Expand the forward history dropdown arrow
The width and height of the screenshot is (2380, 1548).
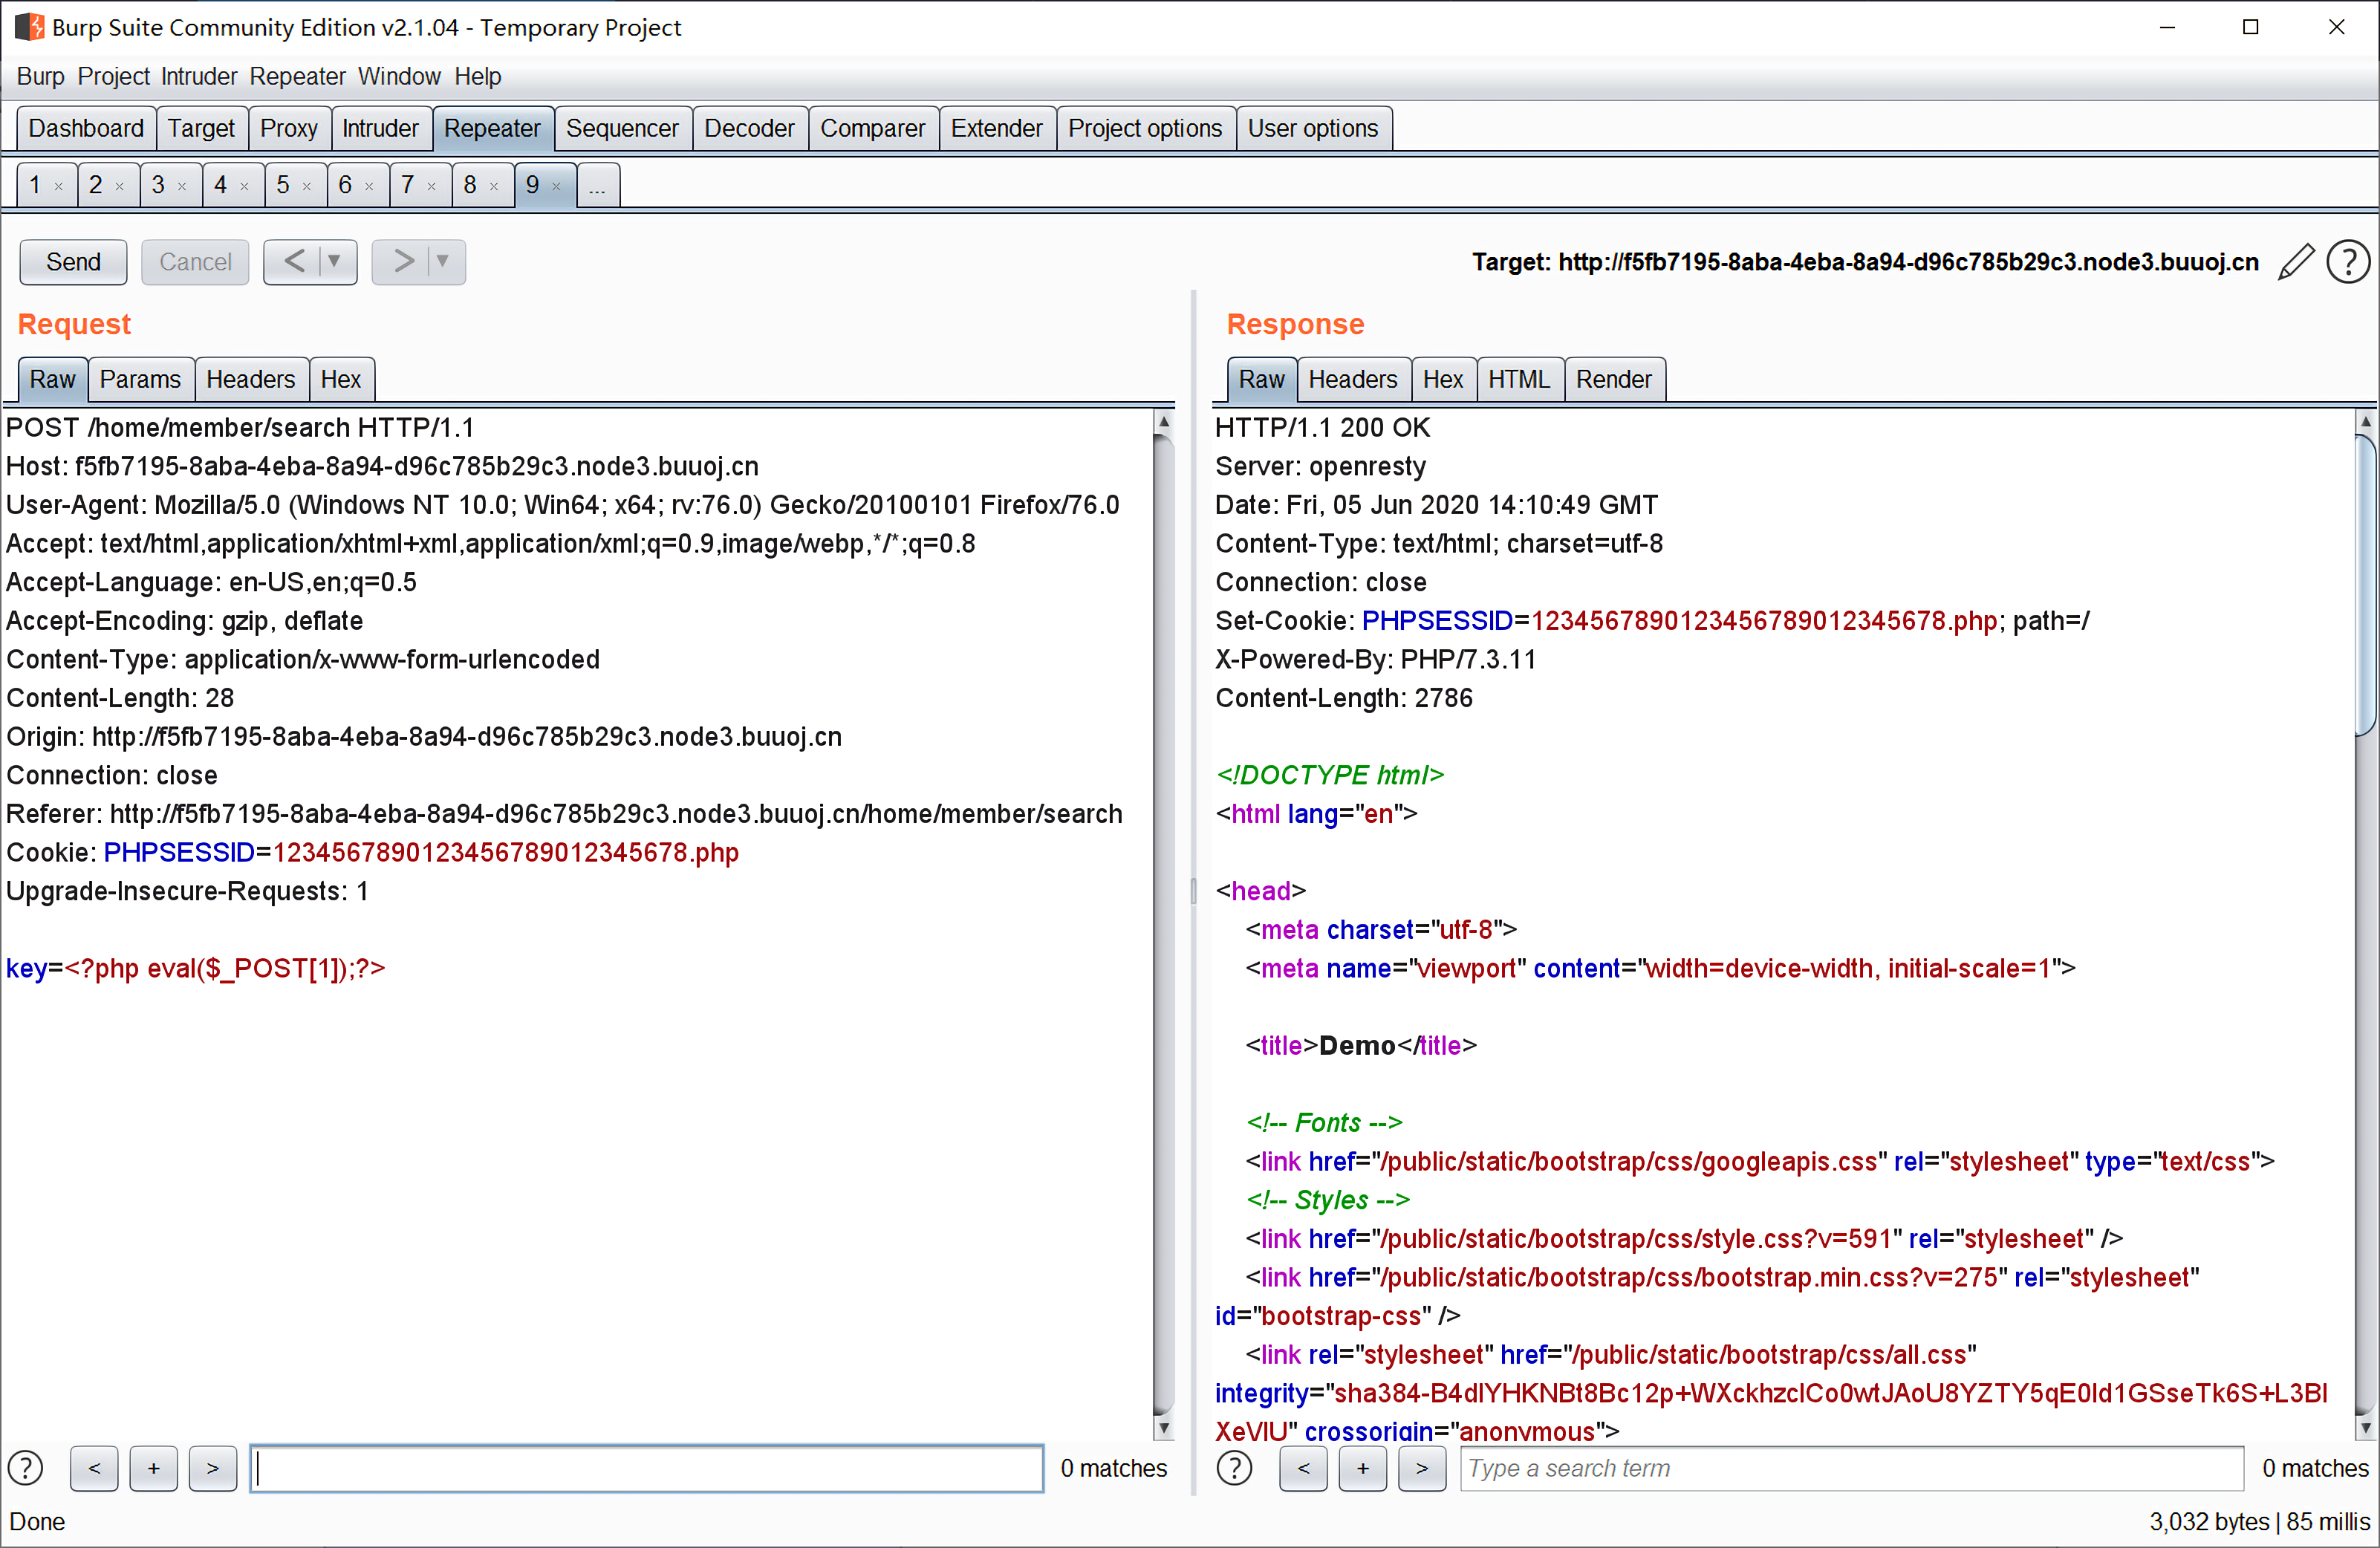pos(444,262)
